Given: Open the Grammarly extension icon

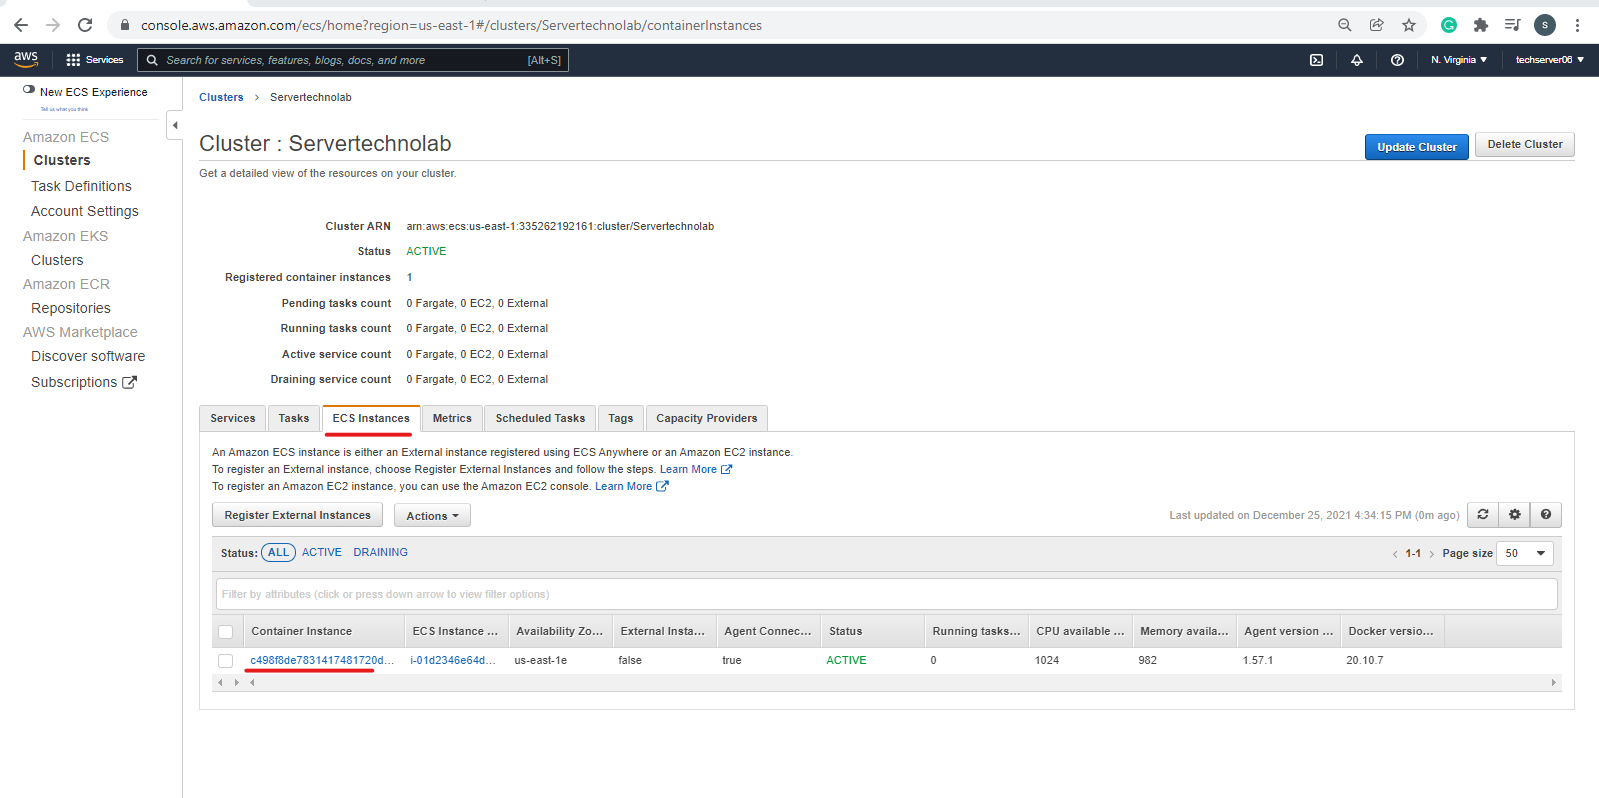Looking at the screenshot, I should (x=1449, y=25).
